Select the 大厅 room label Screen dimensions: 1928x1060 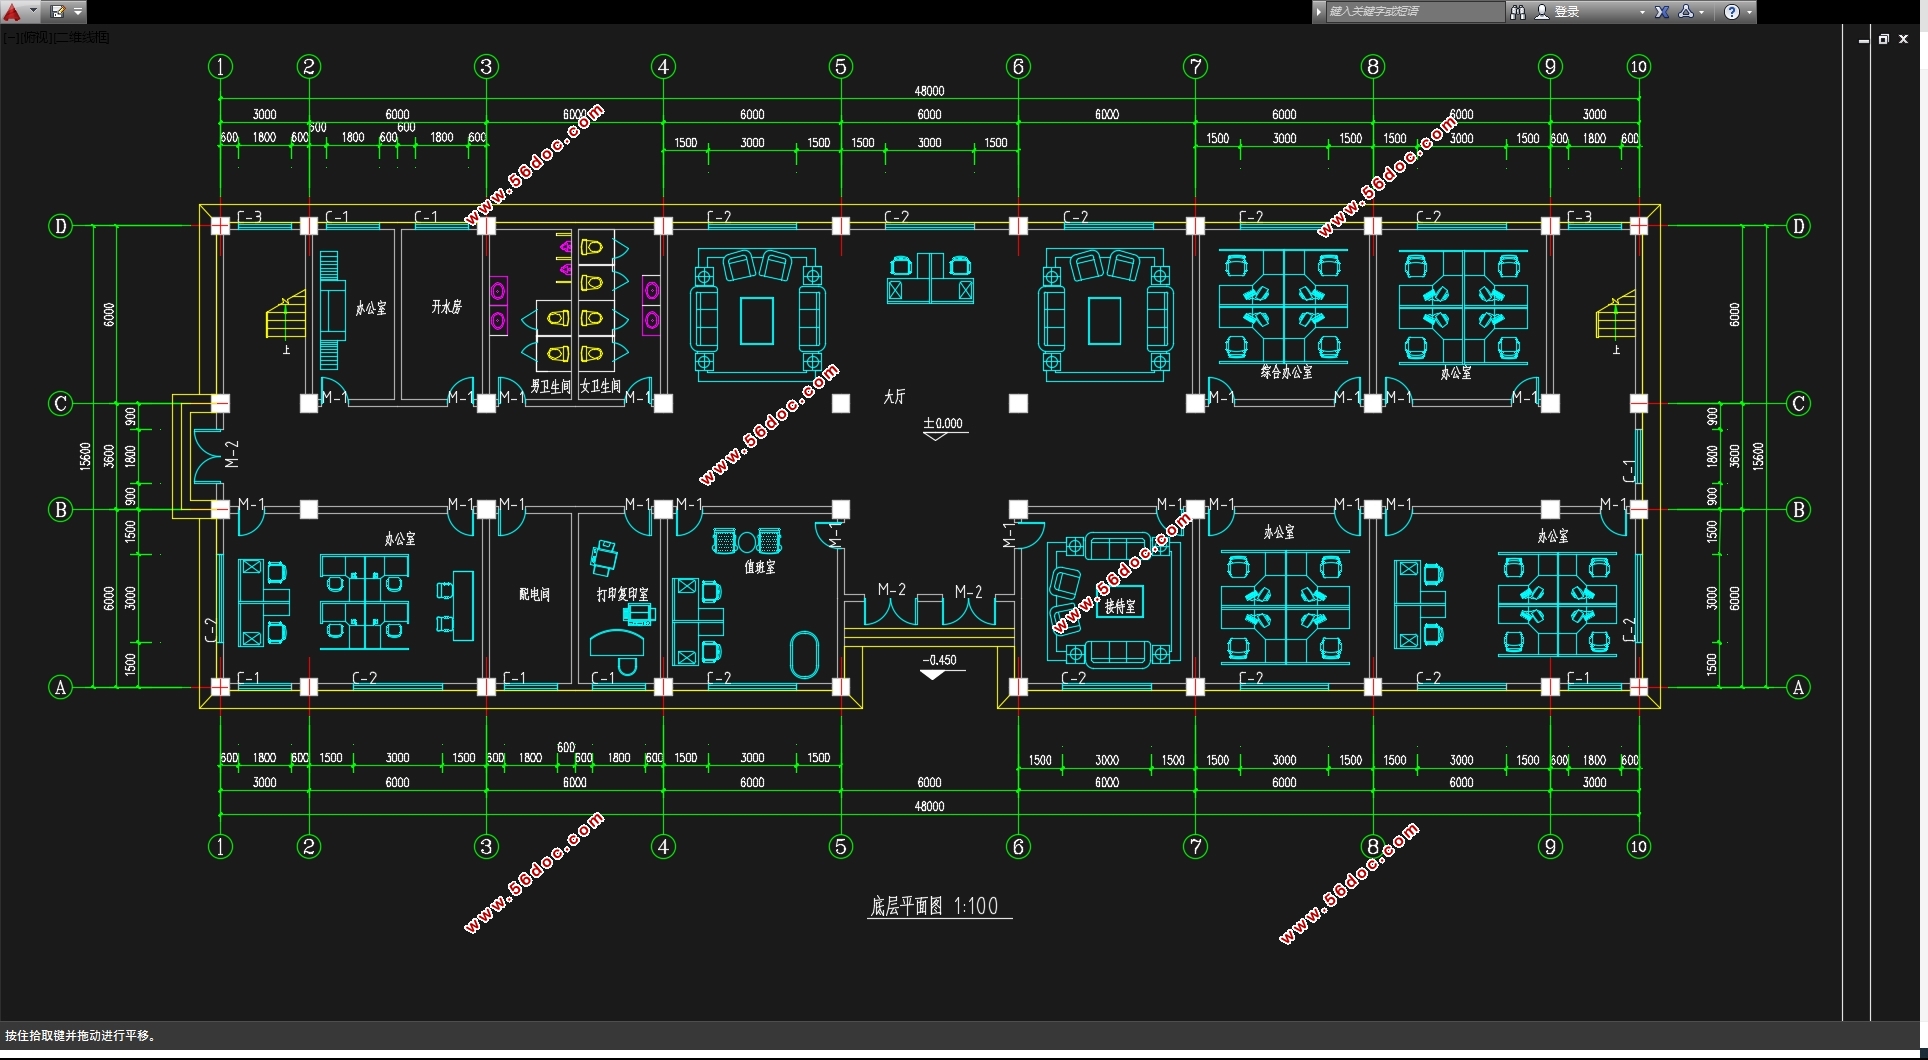tap(894, 397)
